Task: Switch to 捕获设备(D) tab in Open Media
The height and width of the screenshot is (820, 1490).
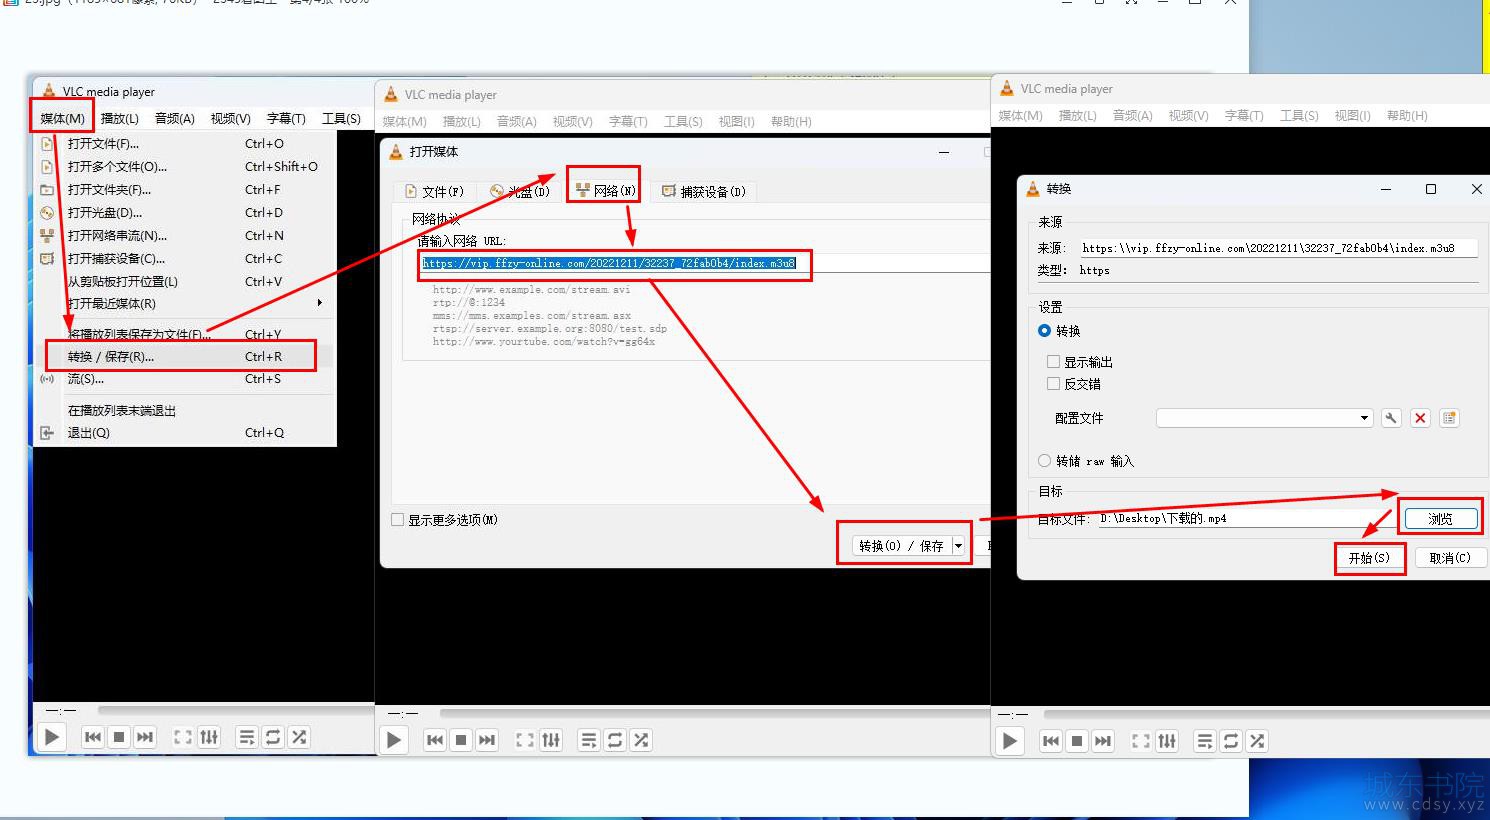Action: click(x=703, y=191)
